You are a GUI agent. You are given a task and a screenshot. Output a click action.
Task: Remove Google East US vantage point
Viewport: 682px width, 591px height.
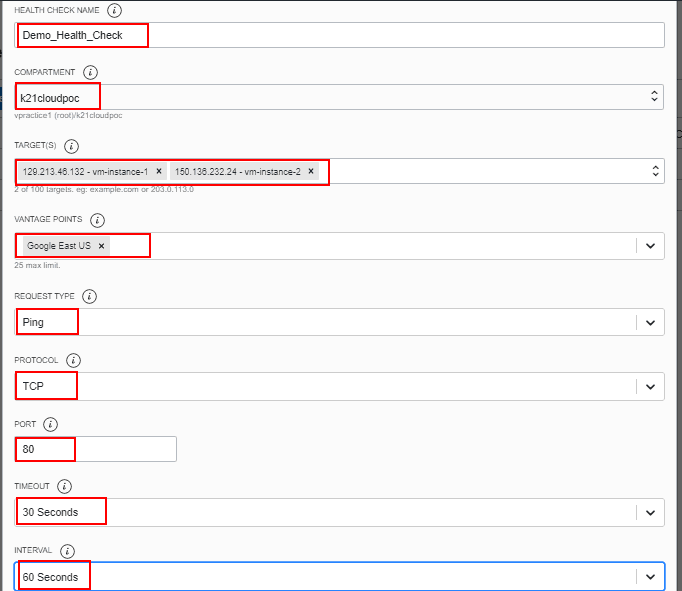[x=101, y=246]
